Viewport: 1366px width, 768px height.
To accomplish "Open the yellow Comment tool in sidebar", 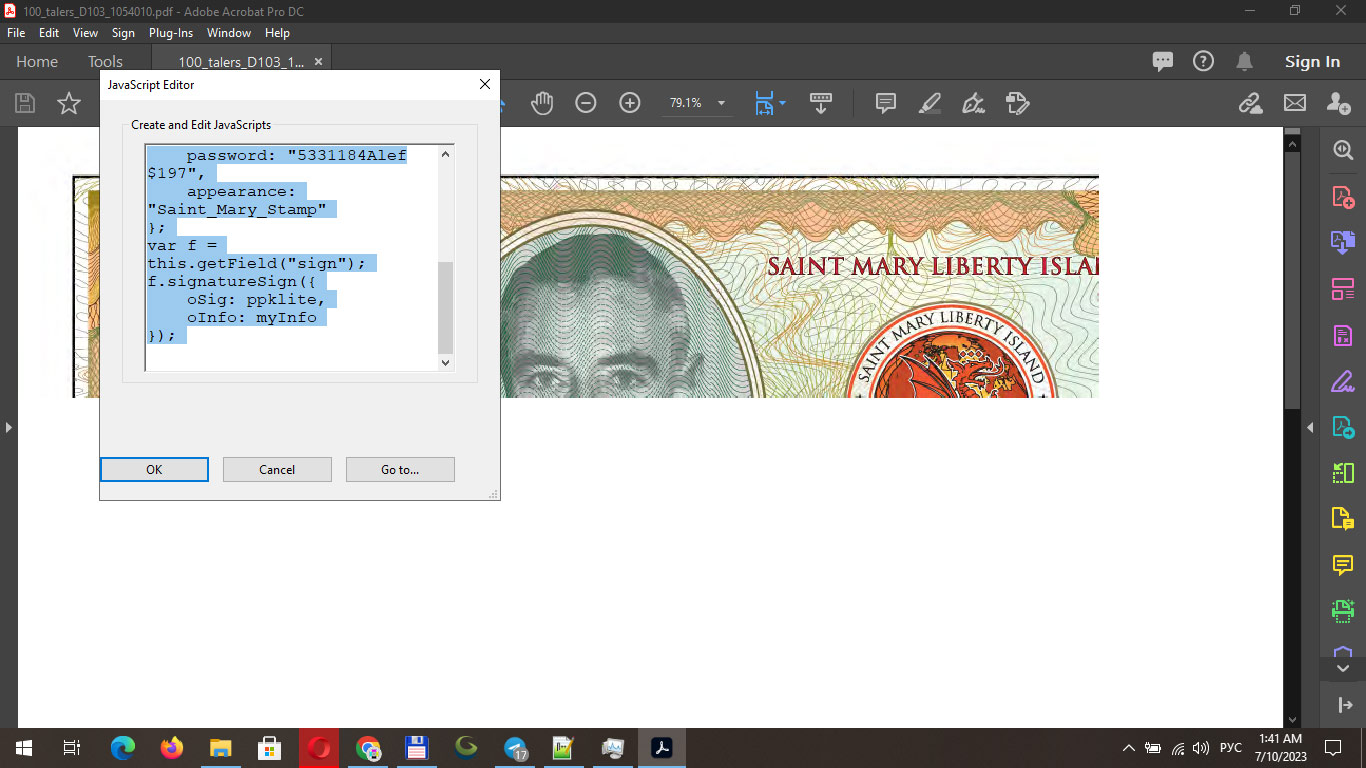I will (1343, 565).
